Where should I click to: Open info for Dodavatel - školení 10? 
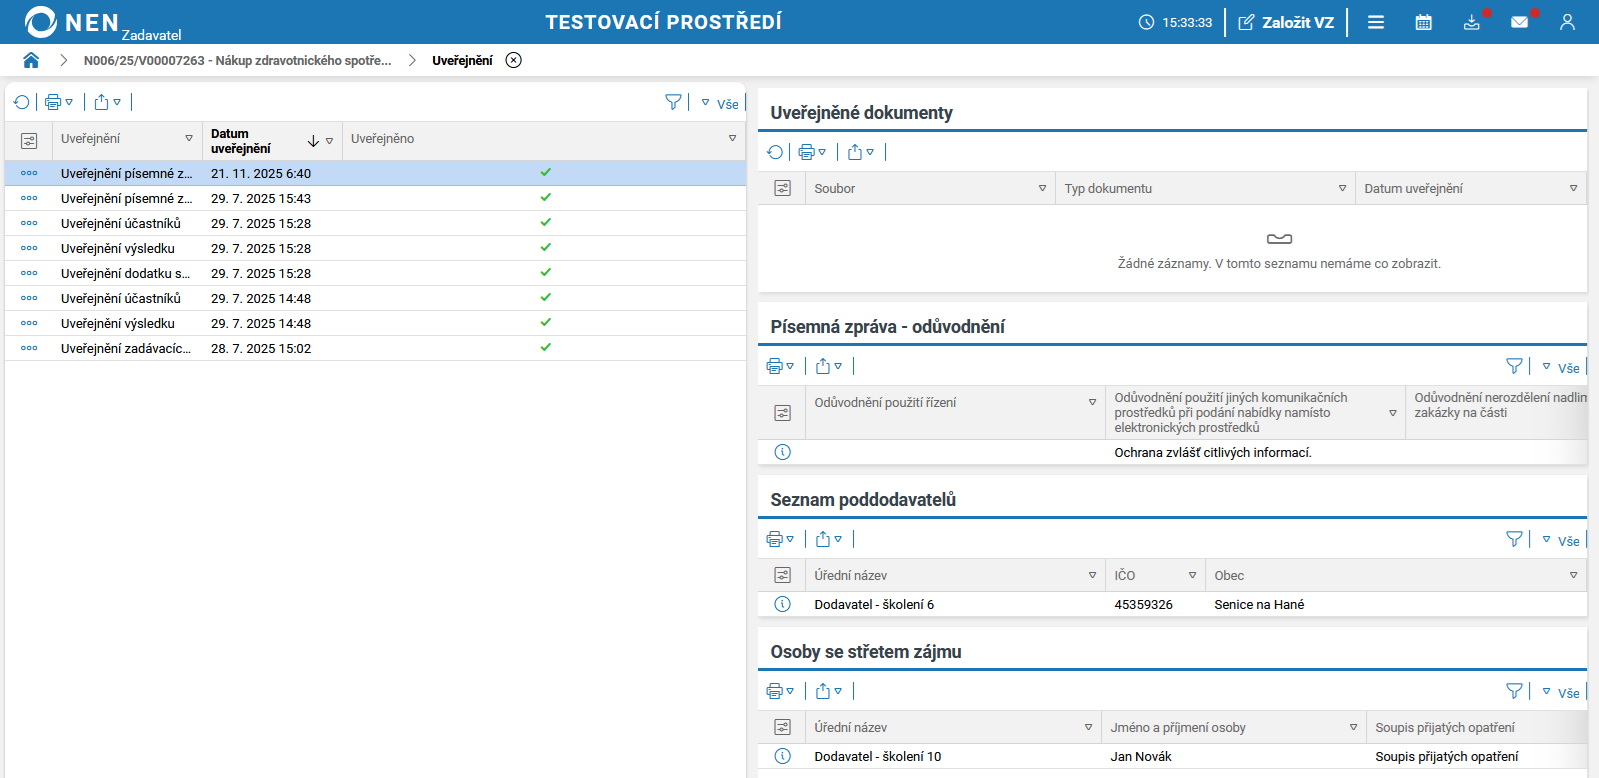(782, 756)
